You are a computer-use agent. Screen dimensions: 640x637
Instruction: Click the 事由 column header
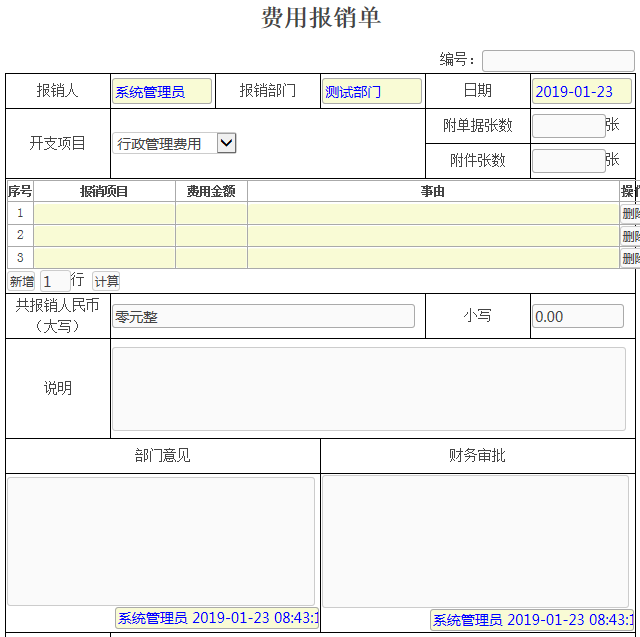click(433, 191)
